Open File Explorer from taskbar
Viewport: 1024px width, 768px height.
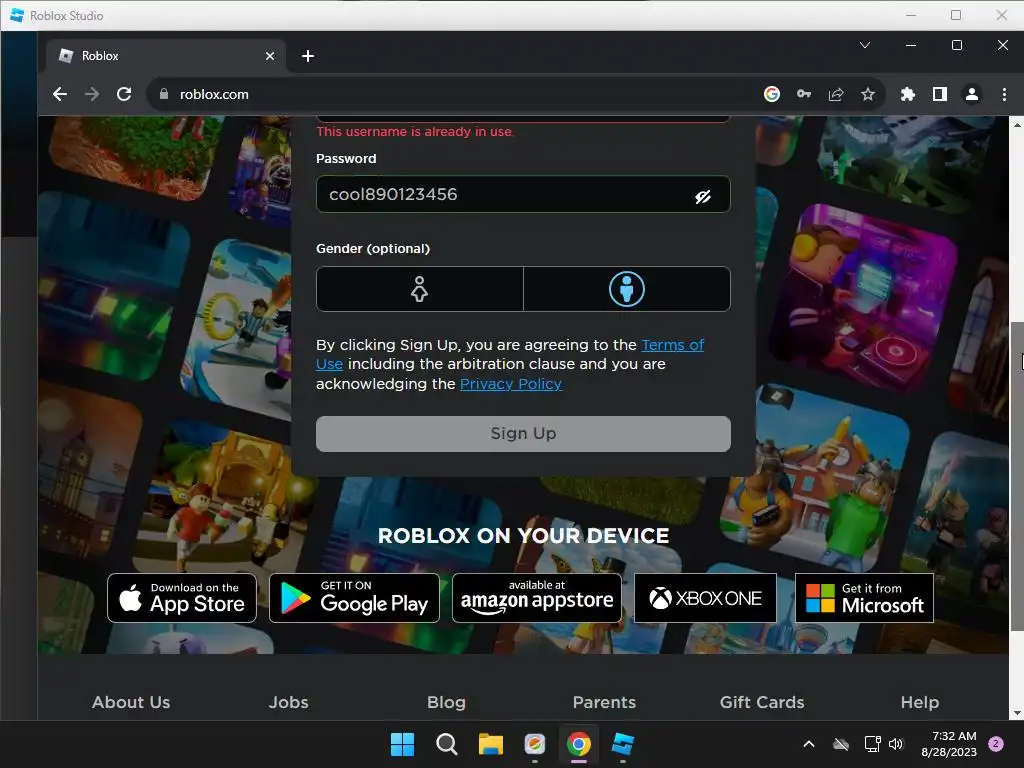coord(490,744)
